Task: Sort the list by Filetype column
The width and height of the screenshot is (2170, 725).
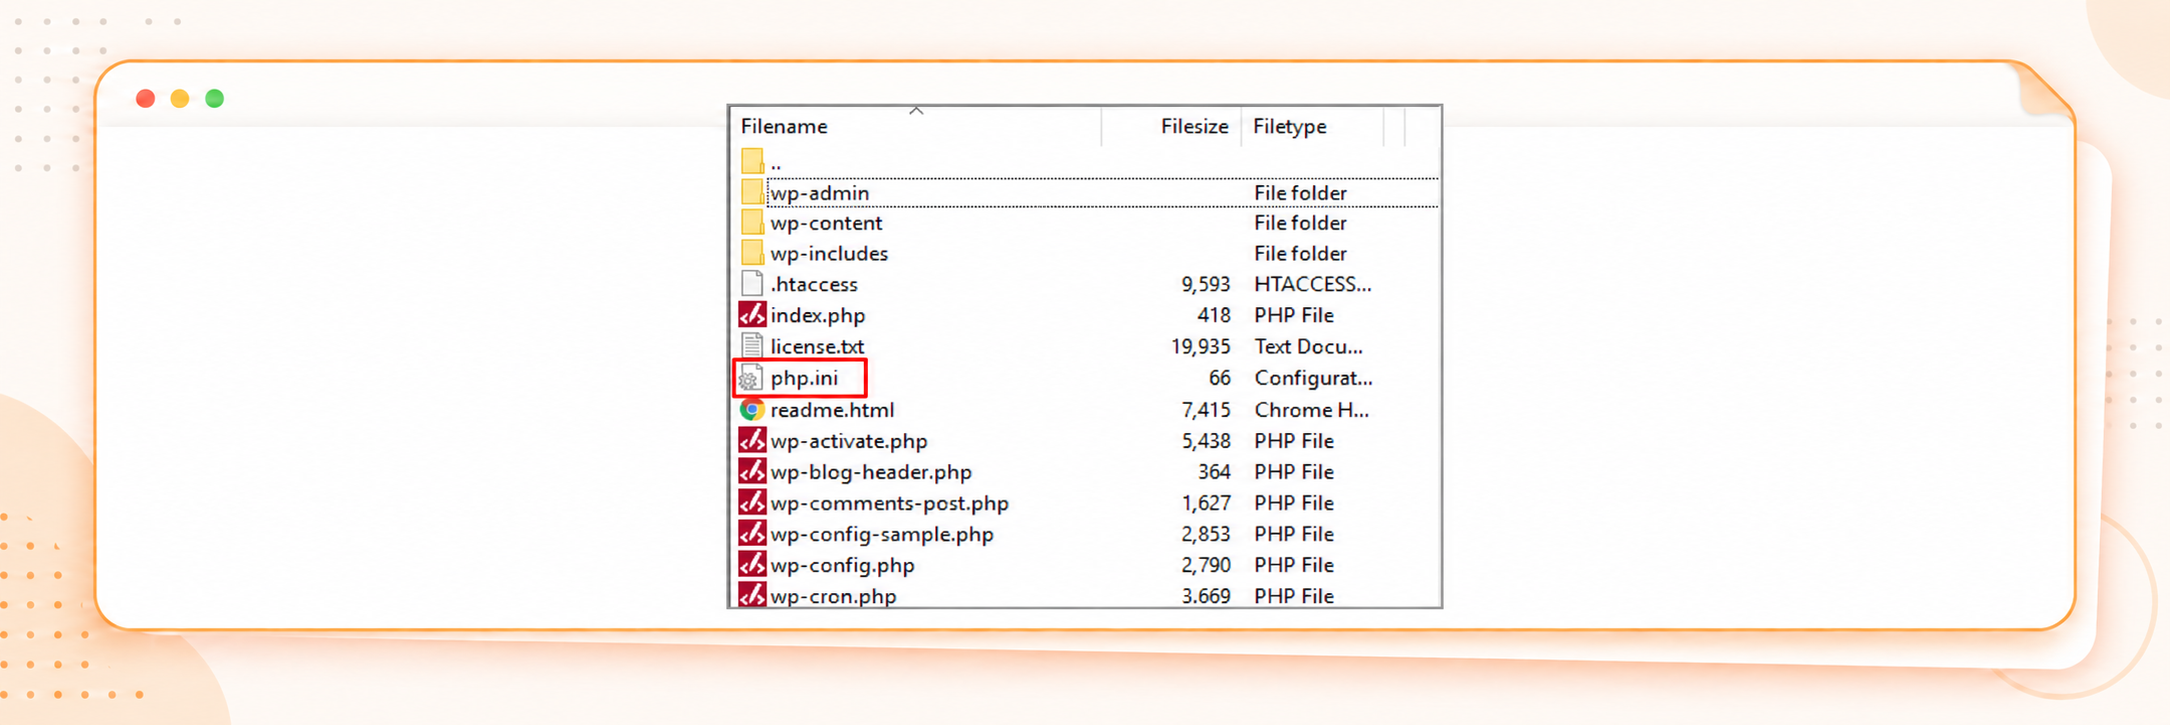Action: tap(1290, 127)
